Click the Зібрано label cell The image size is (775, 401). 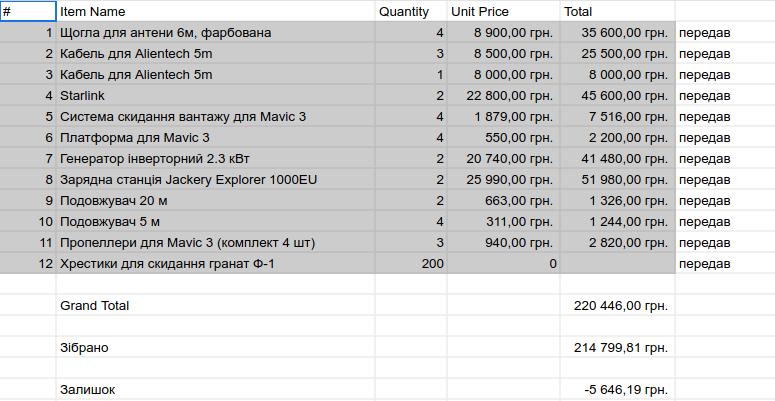click(x=215, y=348)
